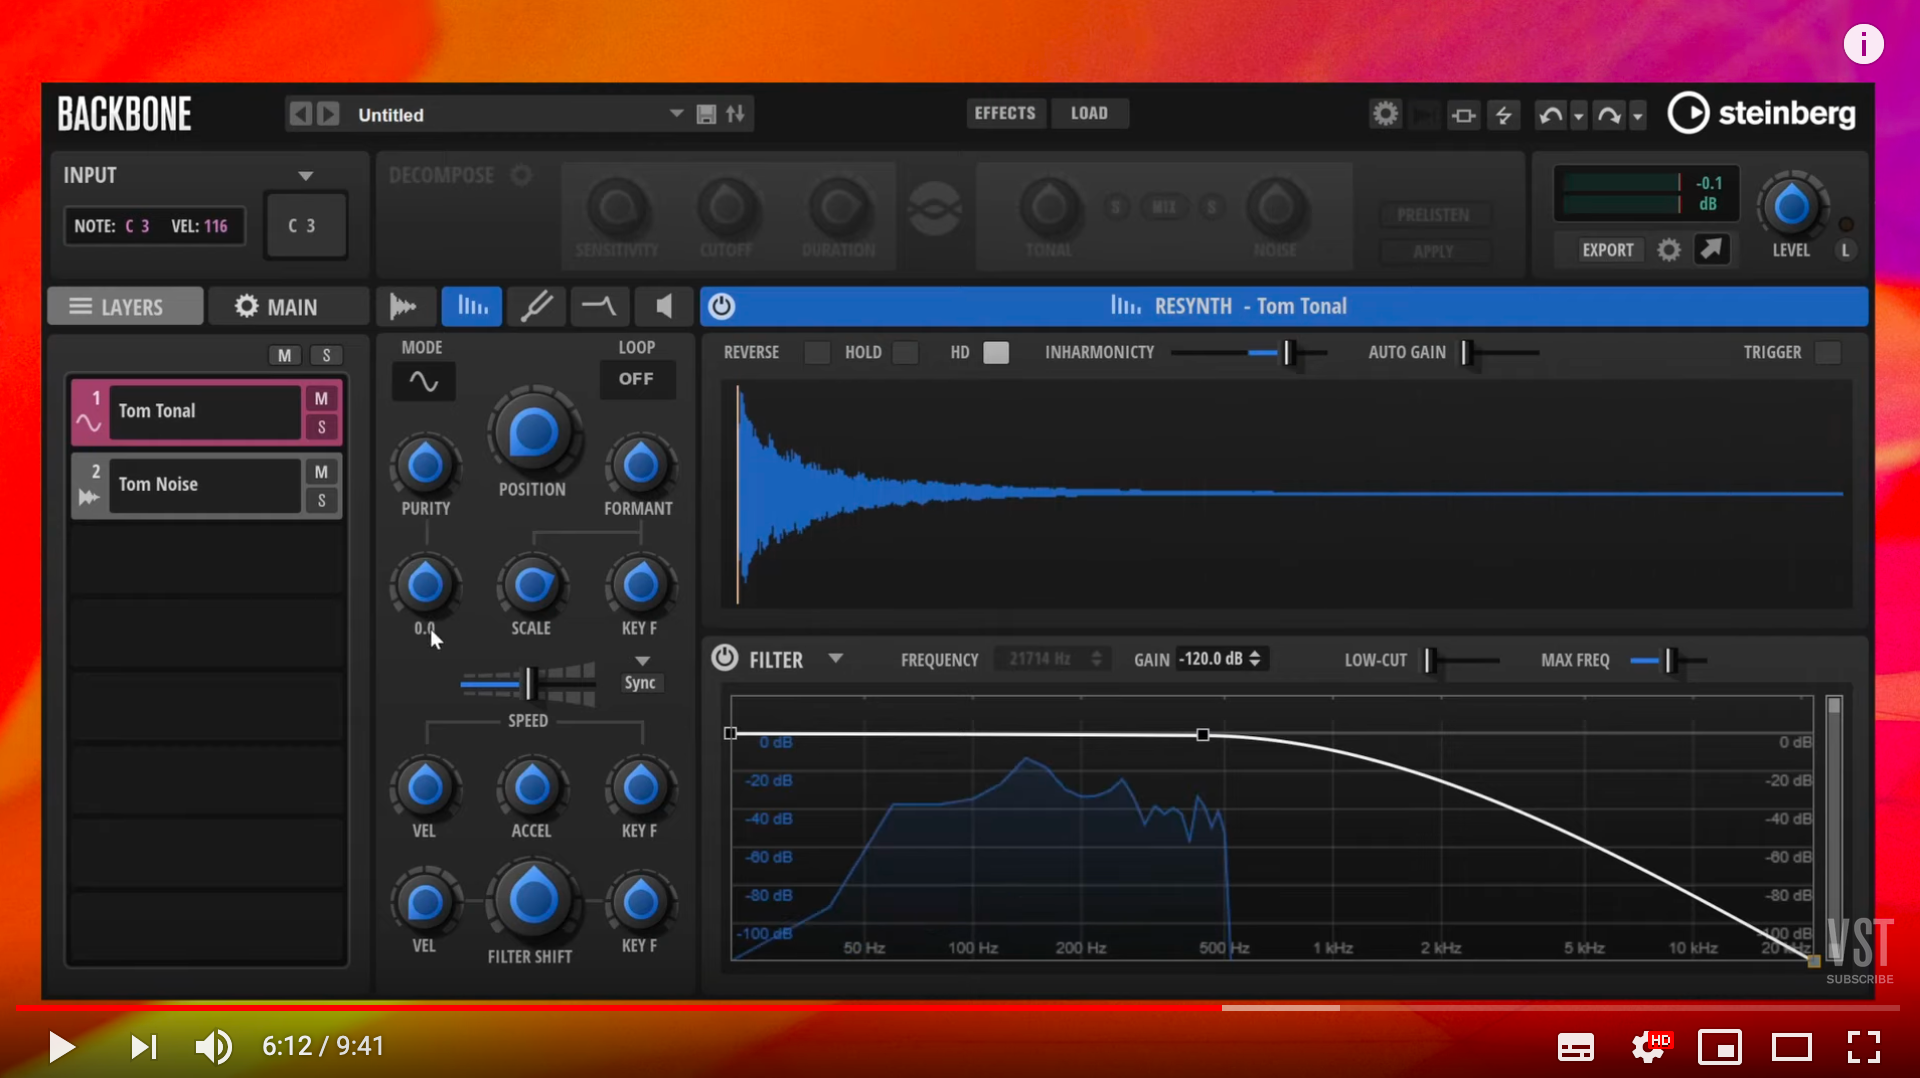Toggle Resynth power button

[721, 306]
